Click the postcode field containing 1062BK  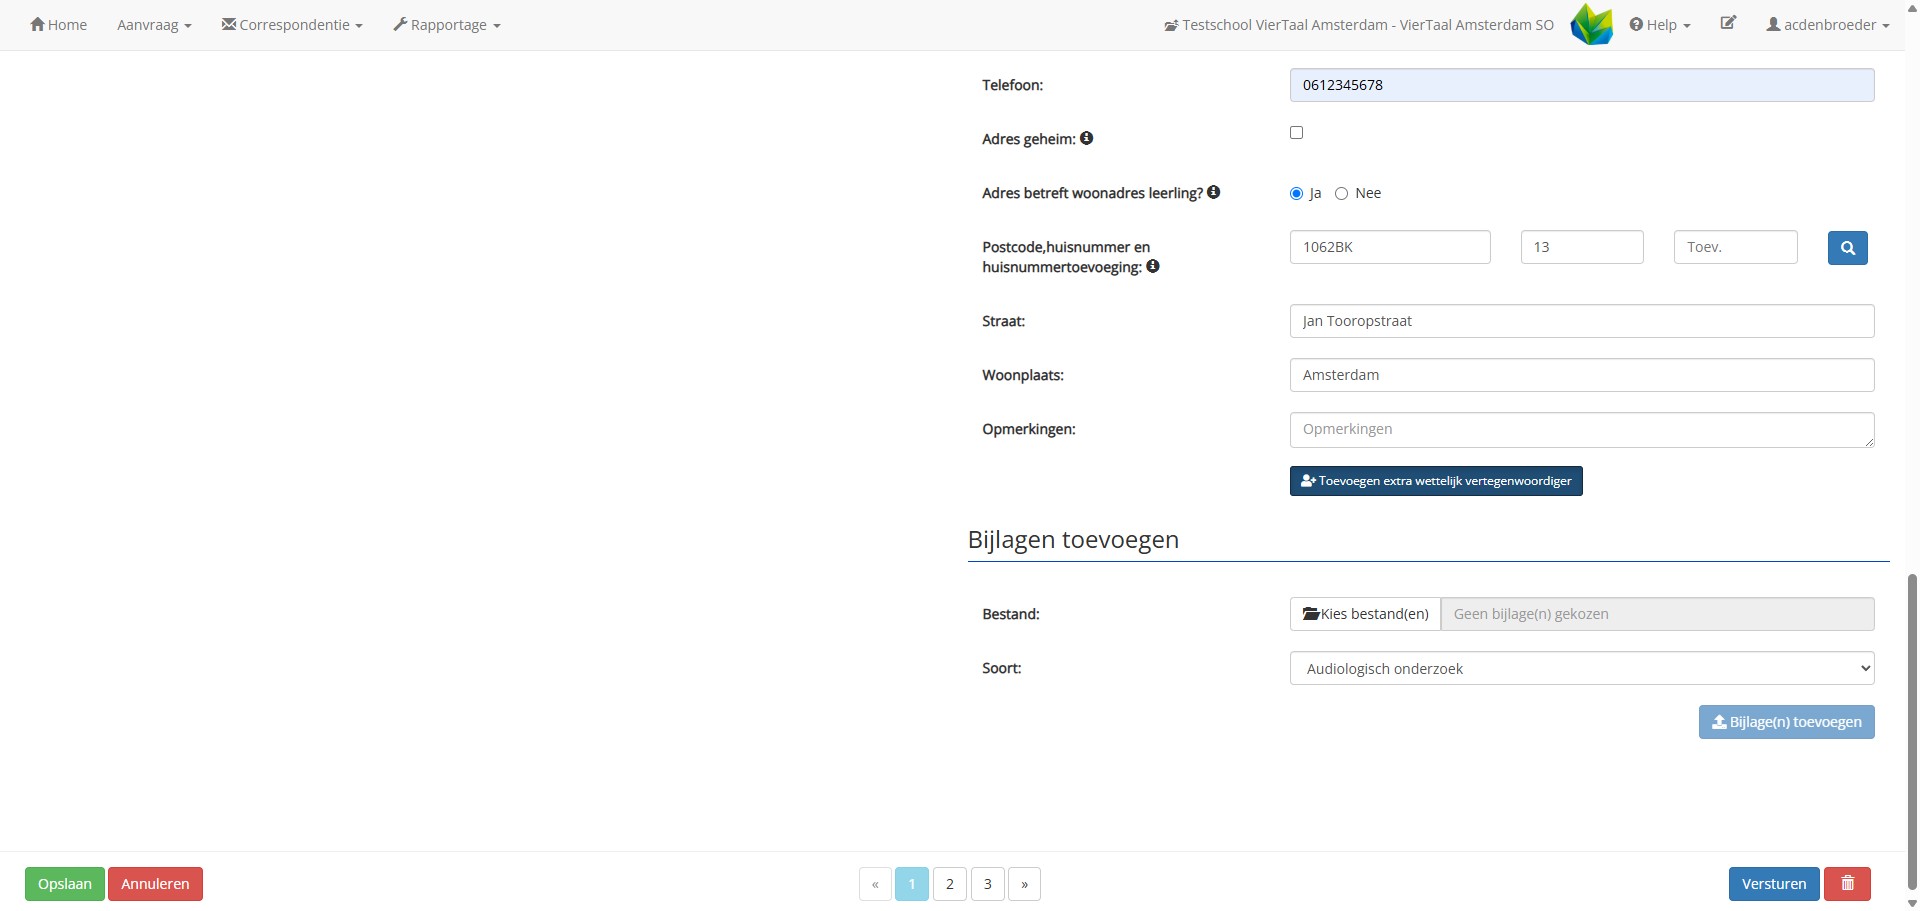coord(1390,247)
